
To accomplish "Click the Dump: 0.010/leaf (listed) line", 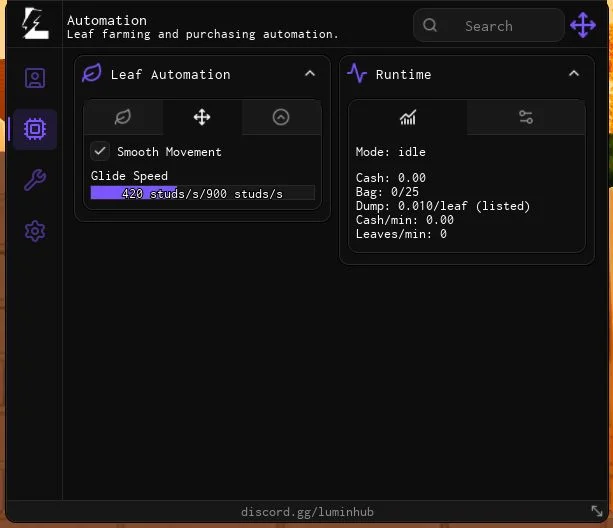I will click(x=443, y=206).
